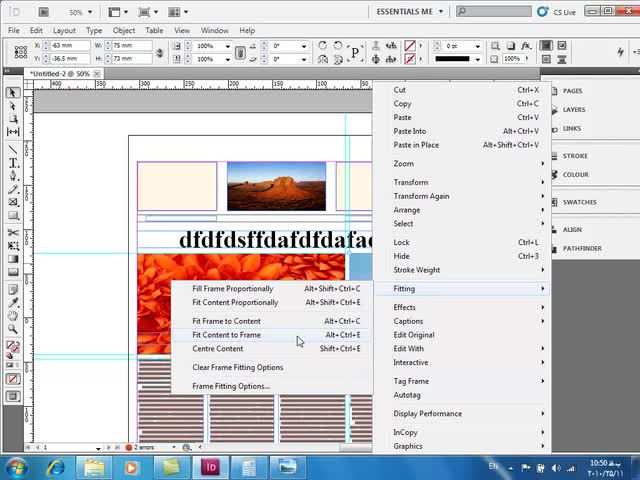Click the search field in application bar
Screen dimensions: 640x480
click(x=493, y=12)
